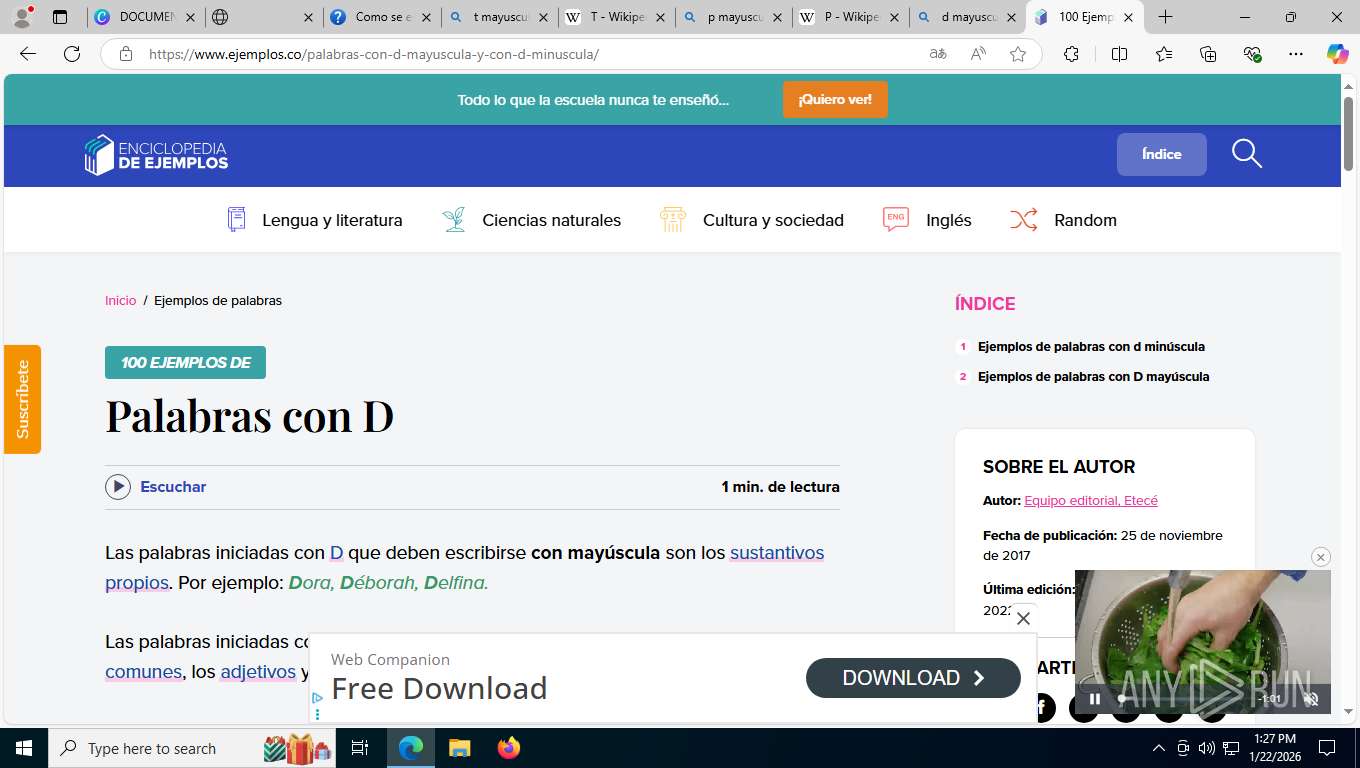Jump to palabras con d minúscula section
This screenshot has height=768, width=1360.
coord(1091,347)
